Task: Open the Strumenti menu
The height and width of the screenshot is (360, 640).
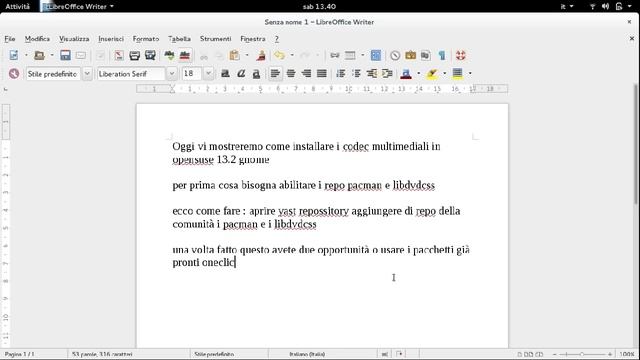Action: (x=216, y=39)
